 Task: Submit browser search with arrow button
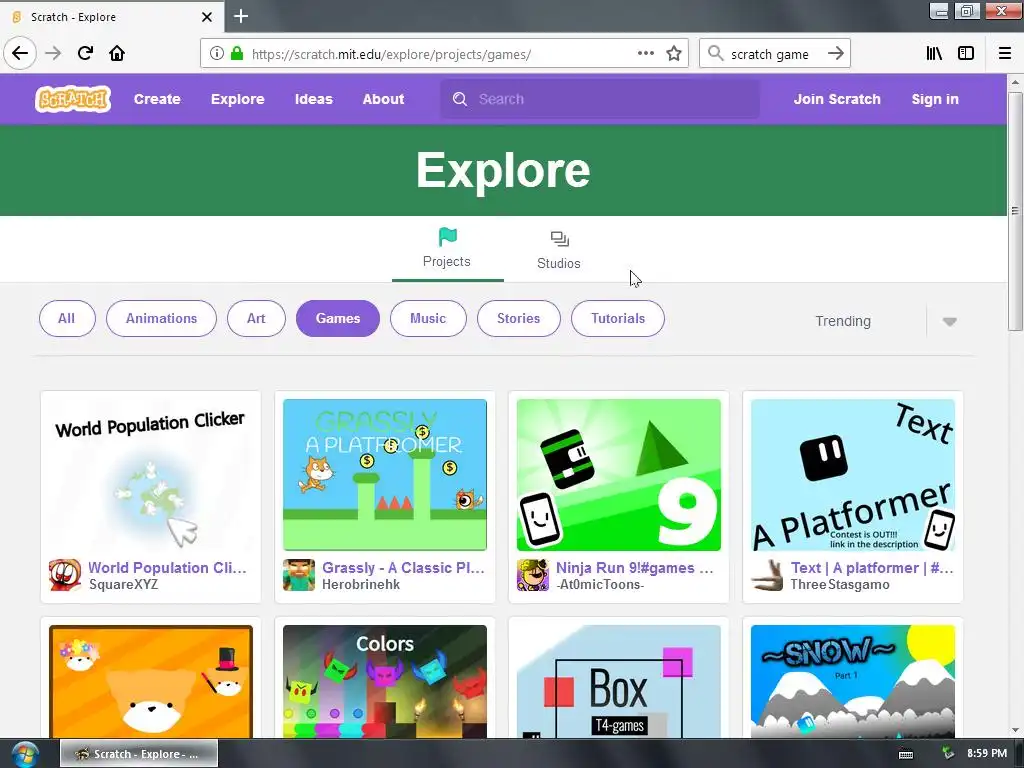[x=835, y=54]
